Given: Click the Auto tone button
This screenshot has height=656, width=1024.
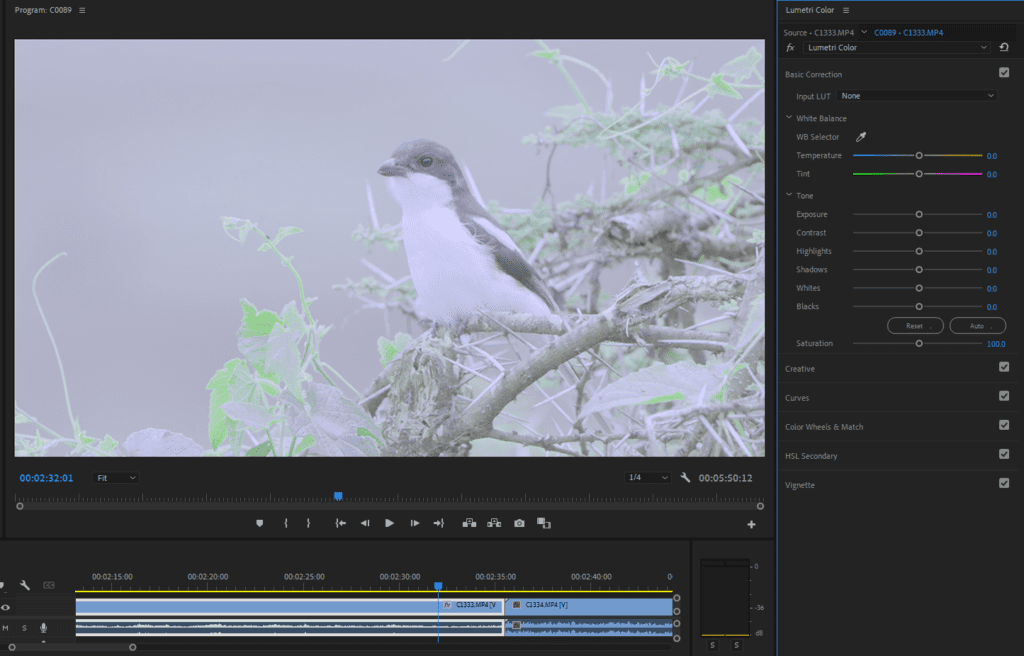Looking at the screenshot, I should click(x=977, y=326).
